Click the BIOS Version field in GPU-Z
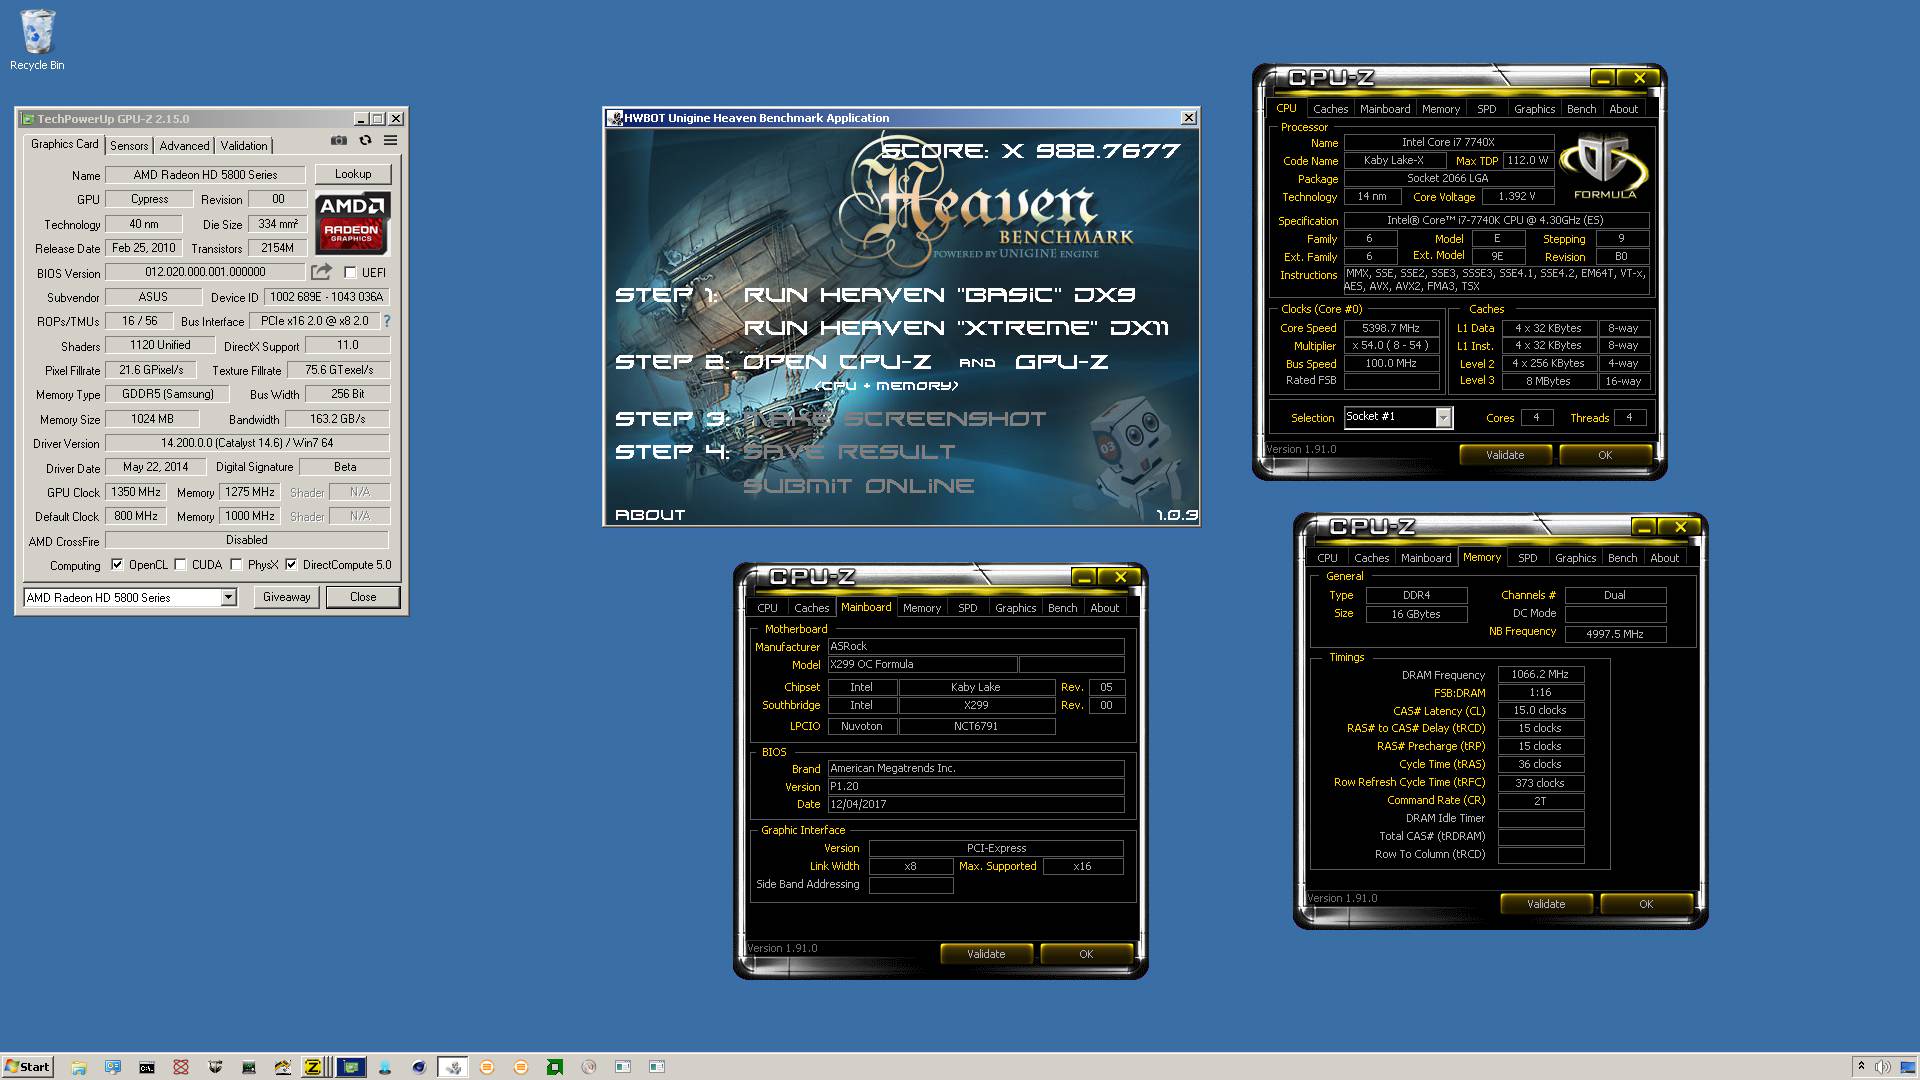1920x1080 pixels. [x=205, y=272]
